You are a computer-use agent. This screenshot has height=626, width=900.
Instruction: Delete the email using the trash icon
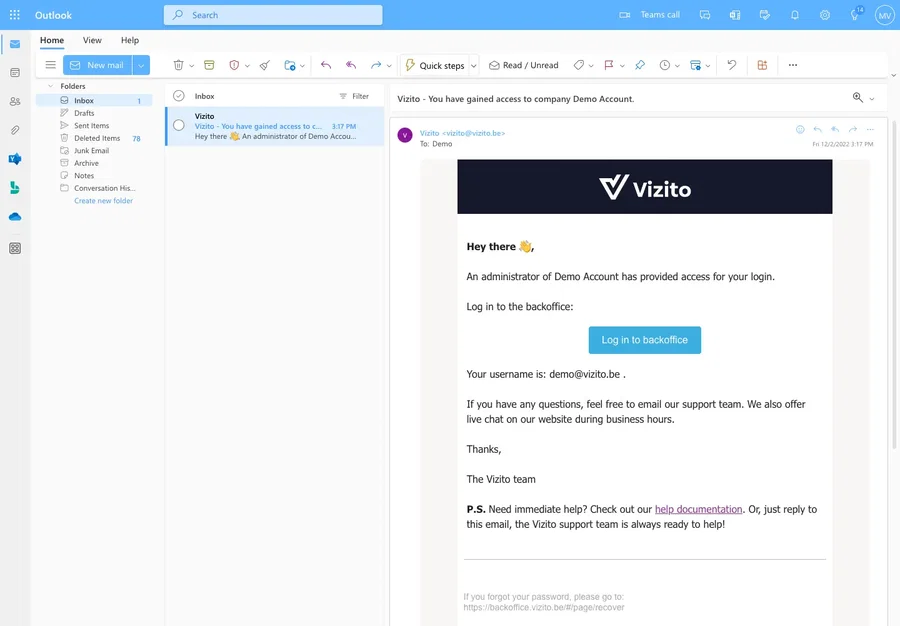[x=177, y=64]
